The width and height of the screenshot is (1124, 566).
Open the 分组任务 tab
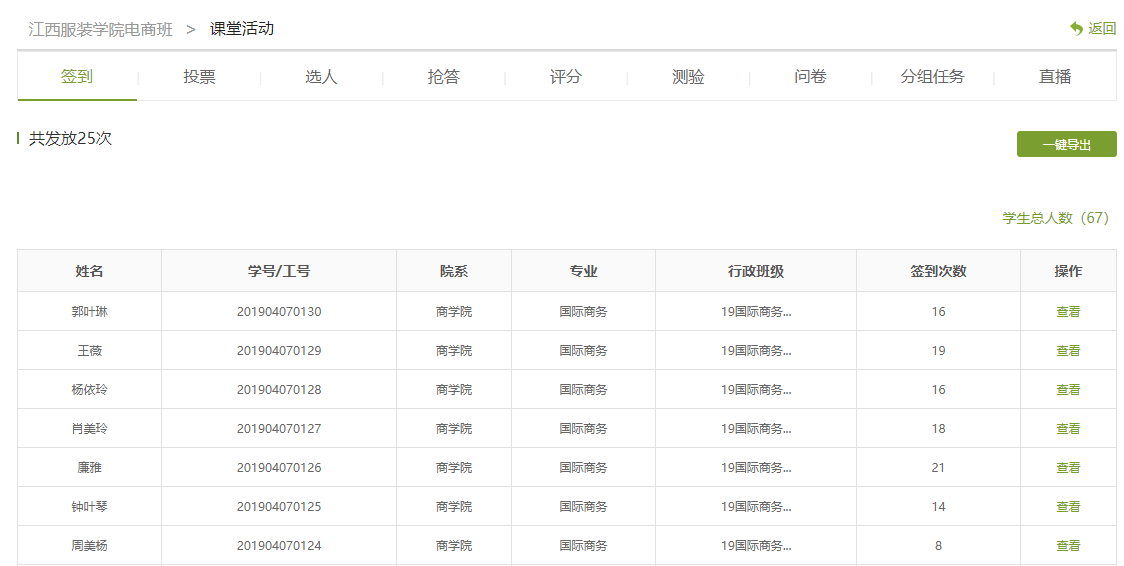(x=932, y=77)
